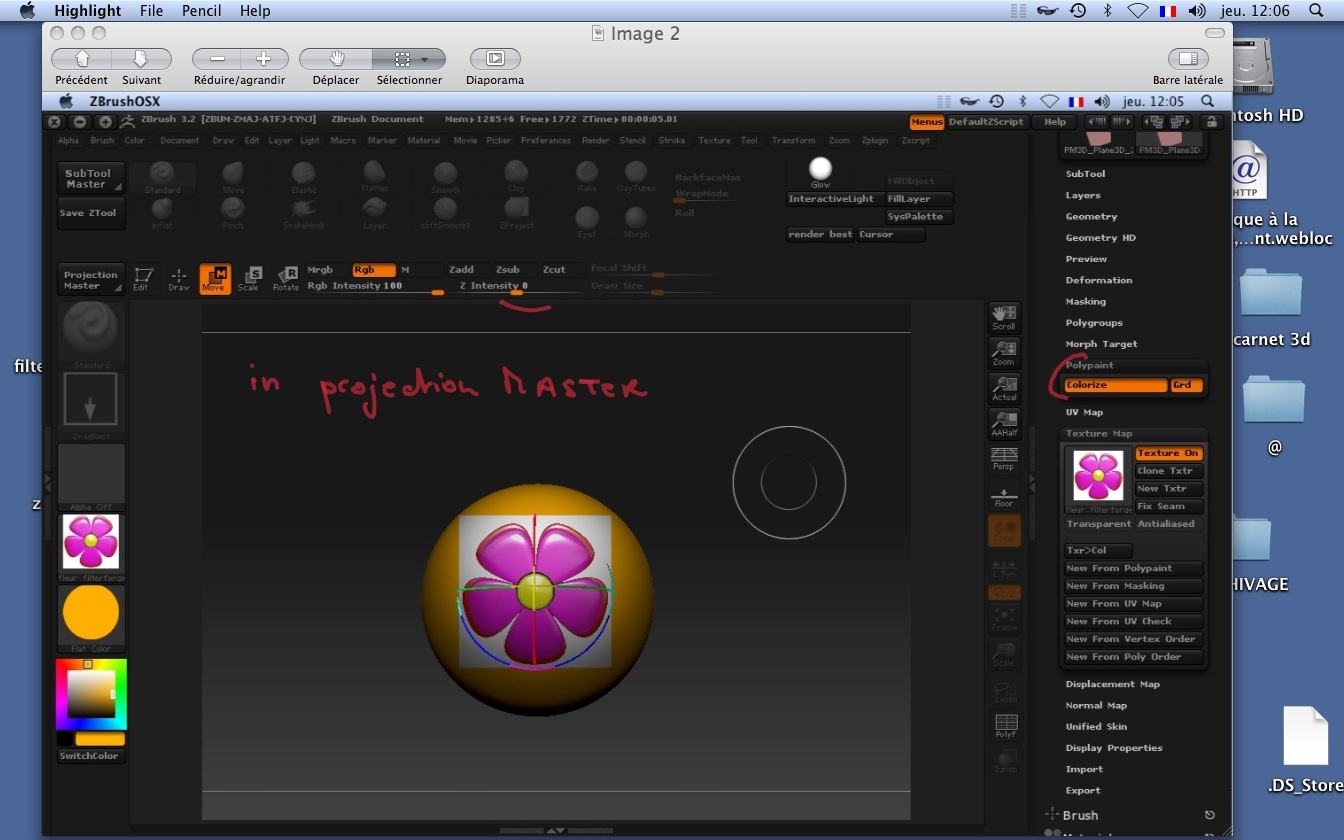
Task: Expand the Deformation section
Action: tap(1099, 280)
